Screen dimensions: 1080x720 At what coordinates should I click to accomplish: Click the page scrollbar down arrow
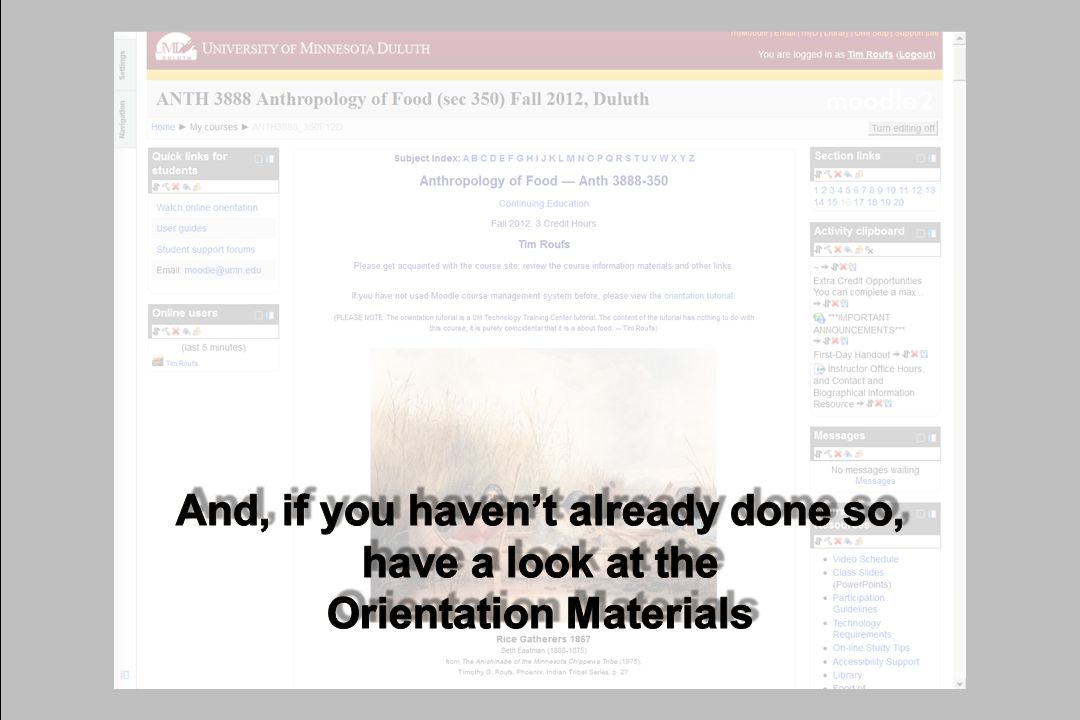coord(959,683)
